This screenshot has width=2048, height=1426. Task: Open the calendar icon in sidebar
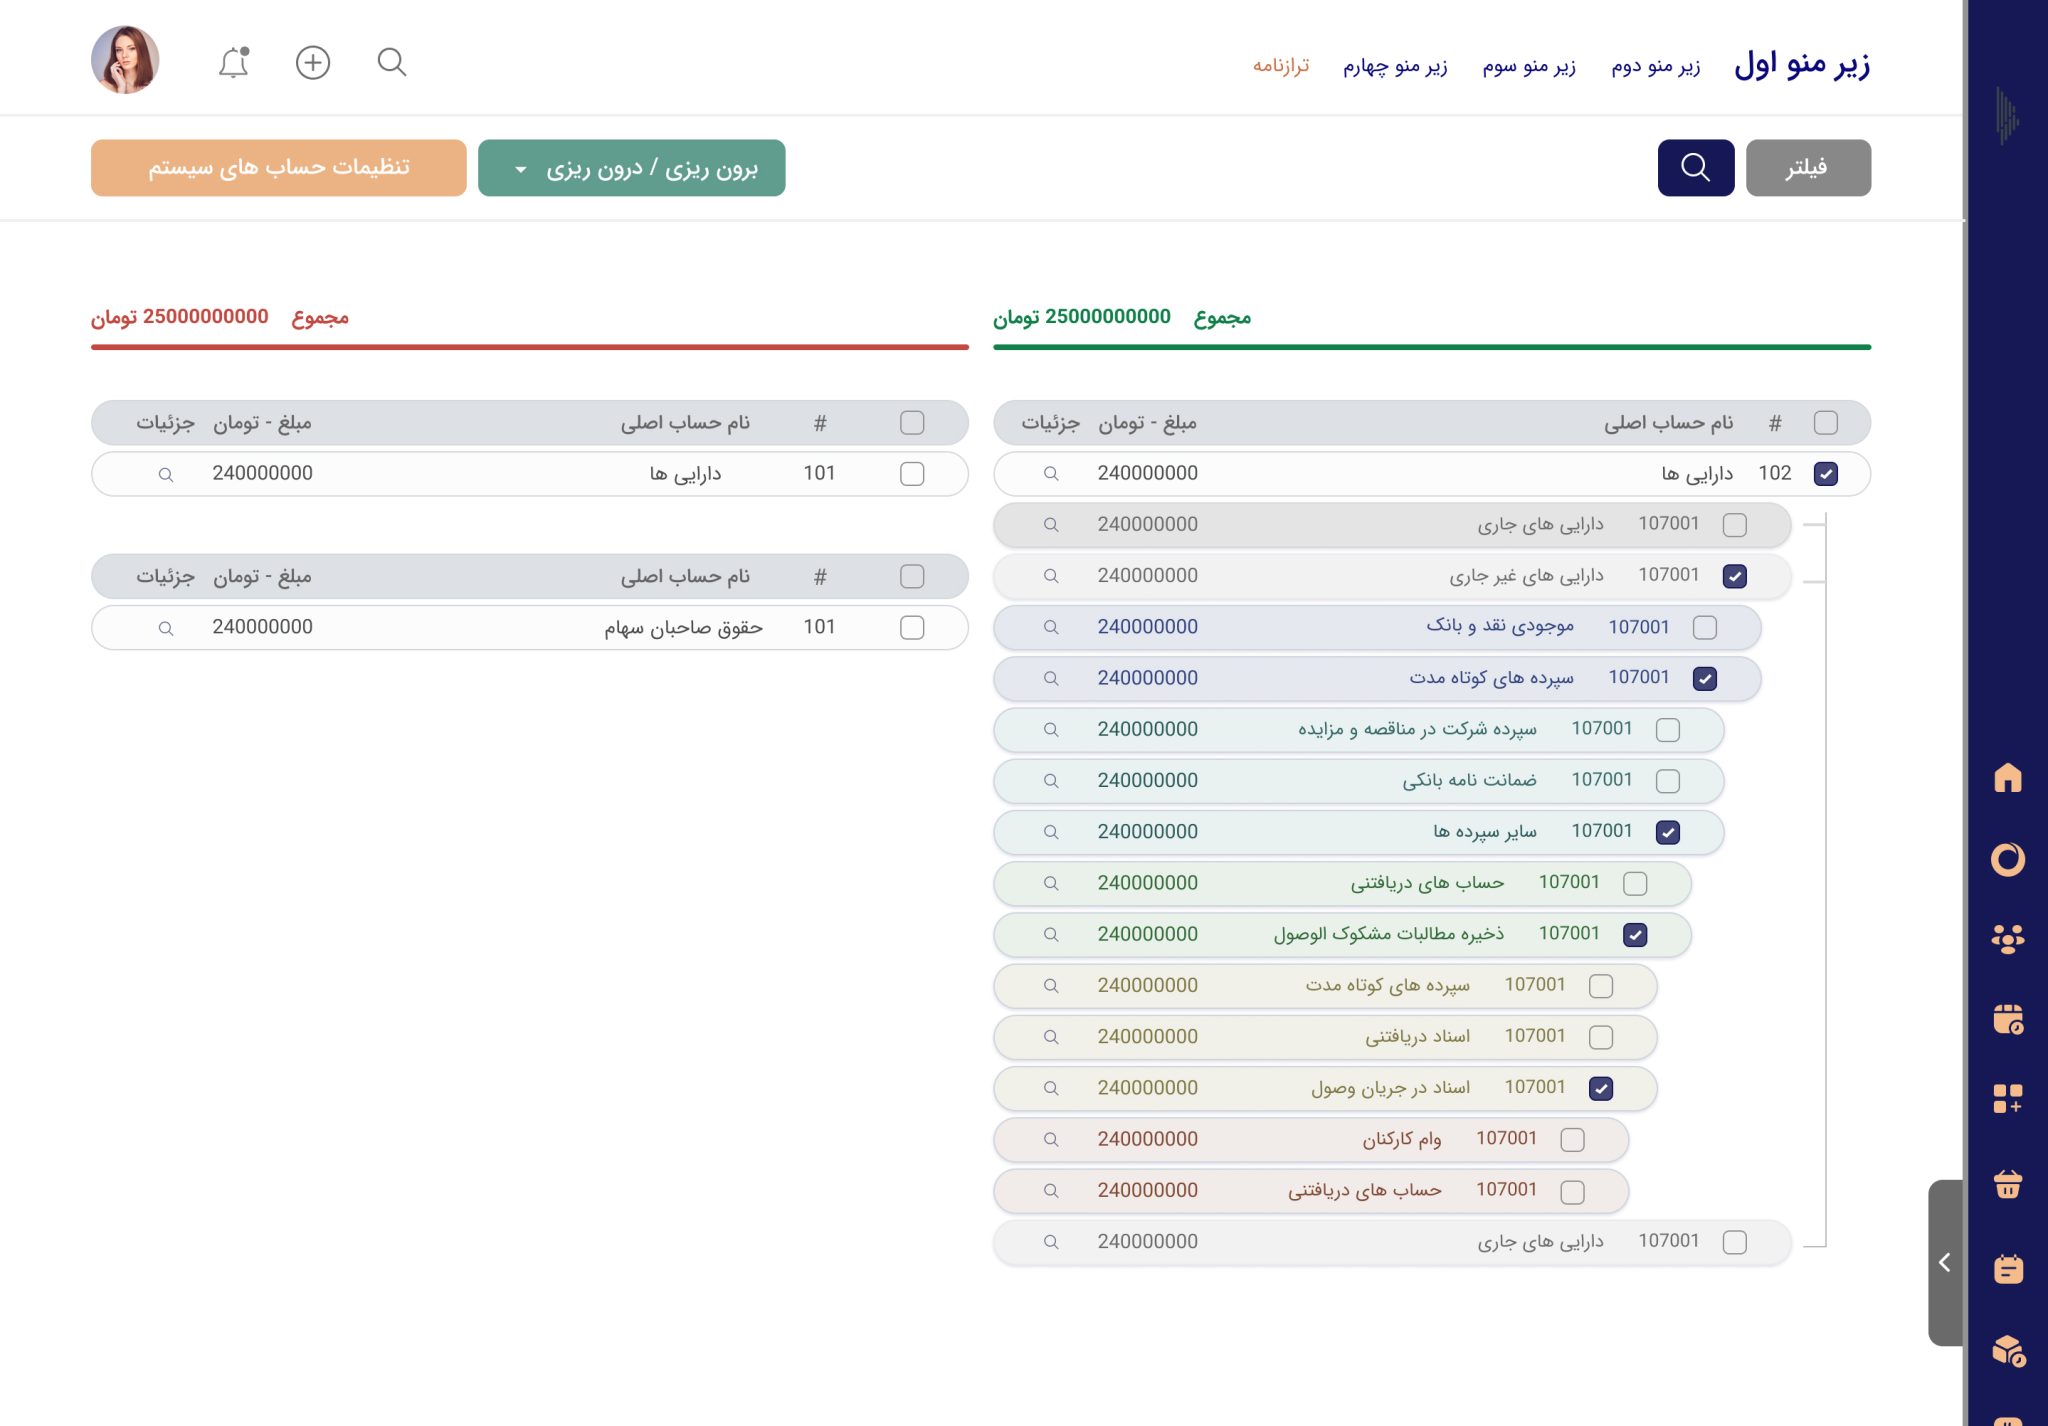pos(2007,1019)
